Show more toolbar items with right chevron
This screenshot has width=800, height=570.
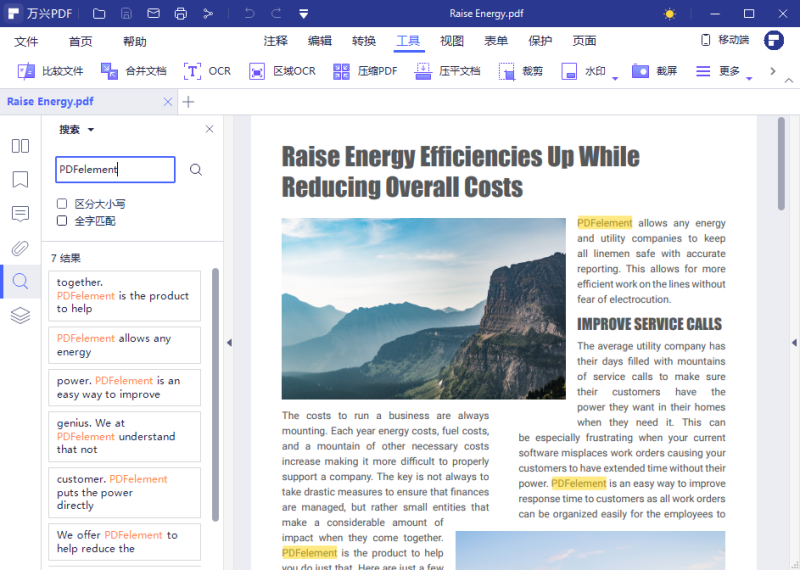(772, 71)
